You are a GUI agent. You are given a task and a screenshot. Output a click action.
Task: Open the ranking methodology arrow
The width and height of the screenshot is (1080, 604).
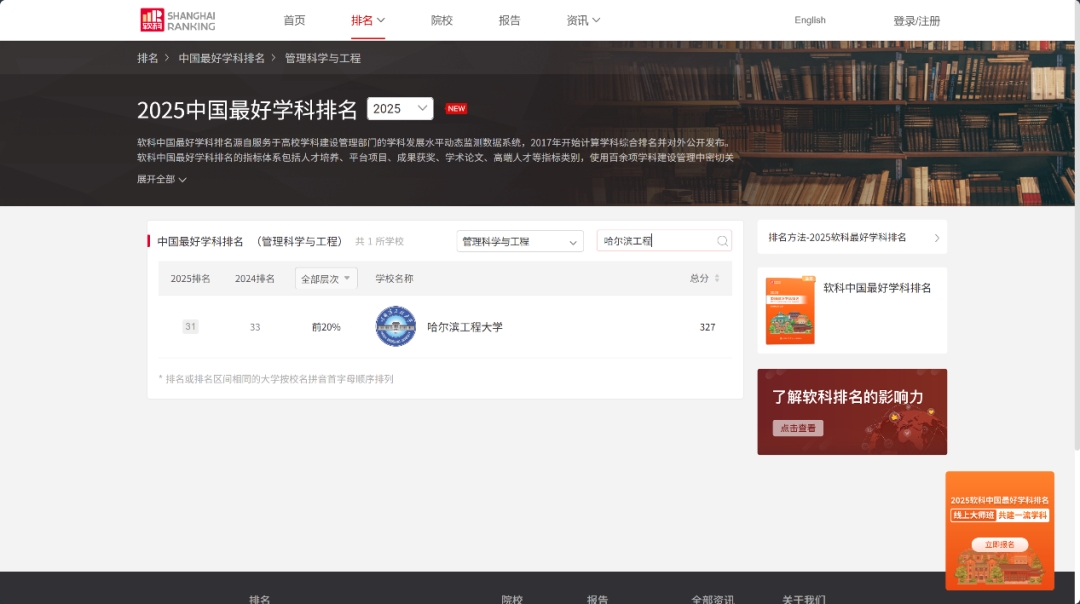936,238
